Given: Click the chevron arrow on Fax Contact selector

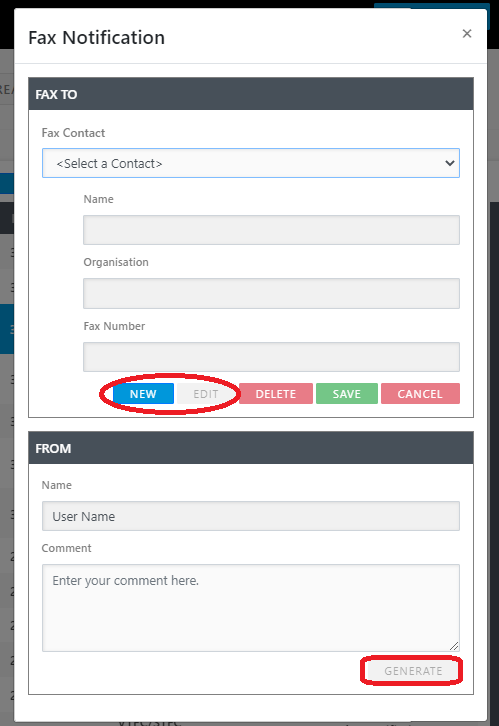Looking at the screenshot, I should 449,163.
